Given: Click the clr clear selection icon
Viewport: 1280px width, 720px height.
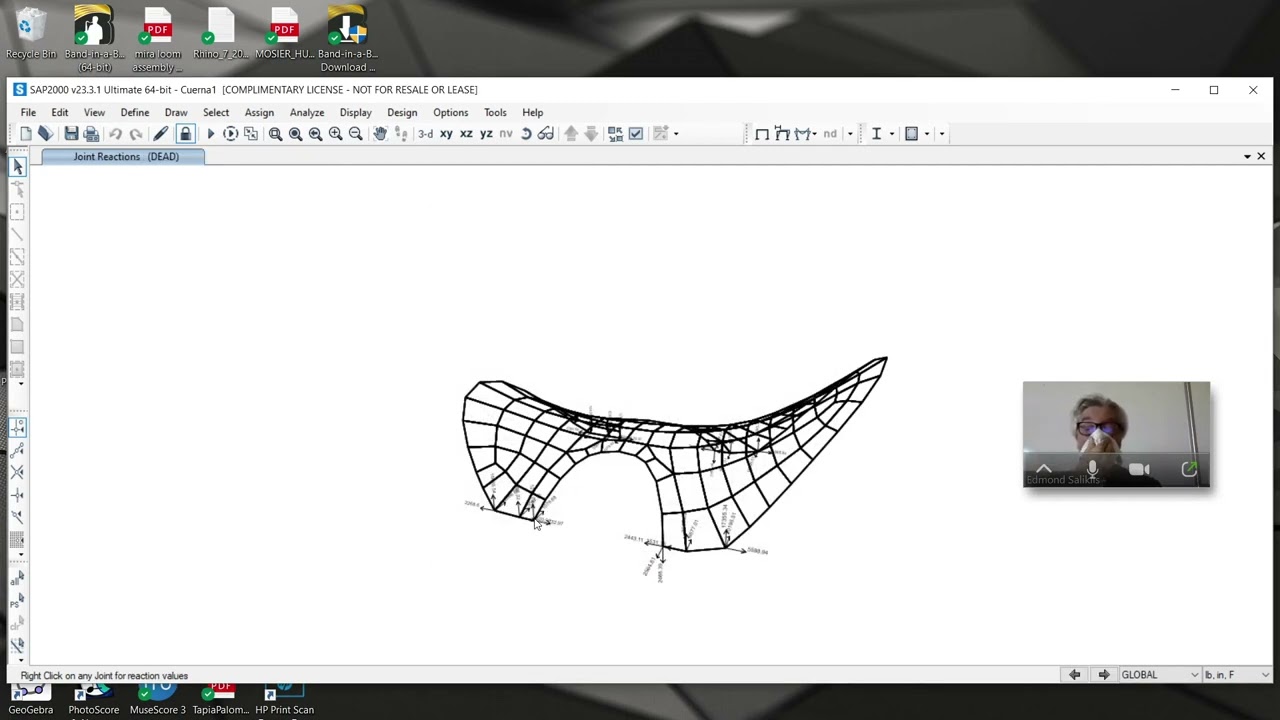Looking at the screenshot, I should coord(17,622).
